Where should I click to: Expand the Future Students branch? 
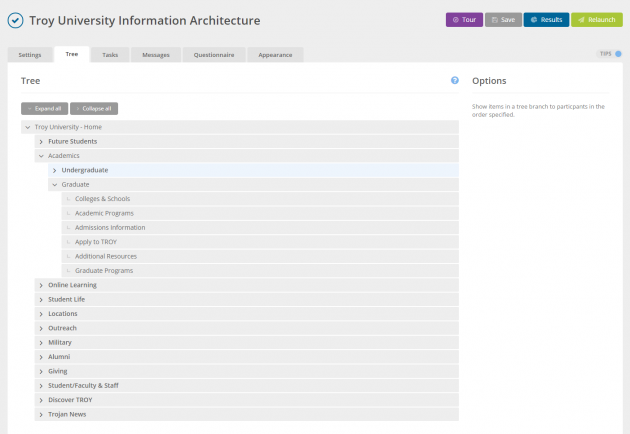point(41,142)
